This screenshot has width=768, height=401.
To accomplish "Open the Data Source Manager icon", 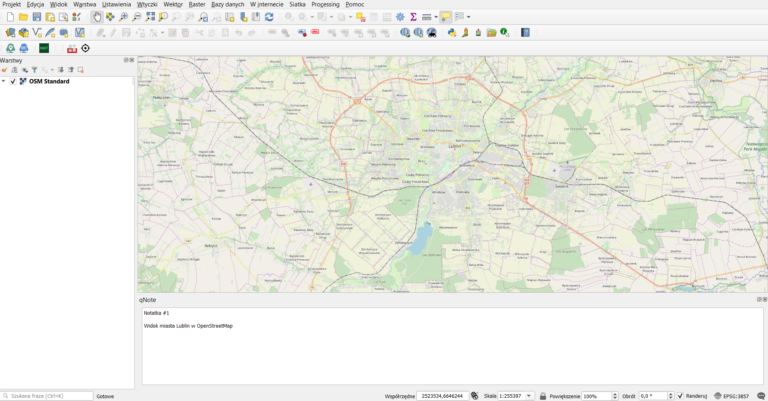I will (x=10, y=33).
